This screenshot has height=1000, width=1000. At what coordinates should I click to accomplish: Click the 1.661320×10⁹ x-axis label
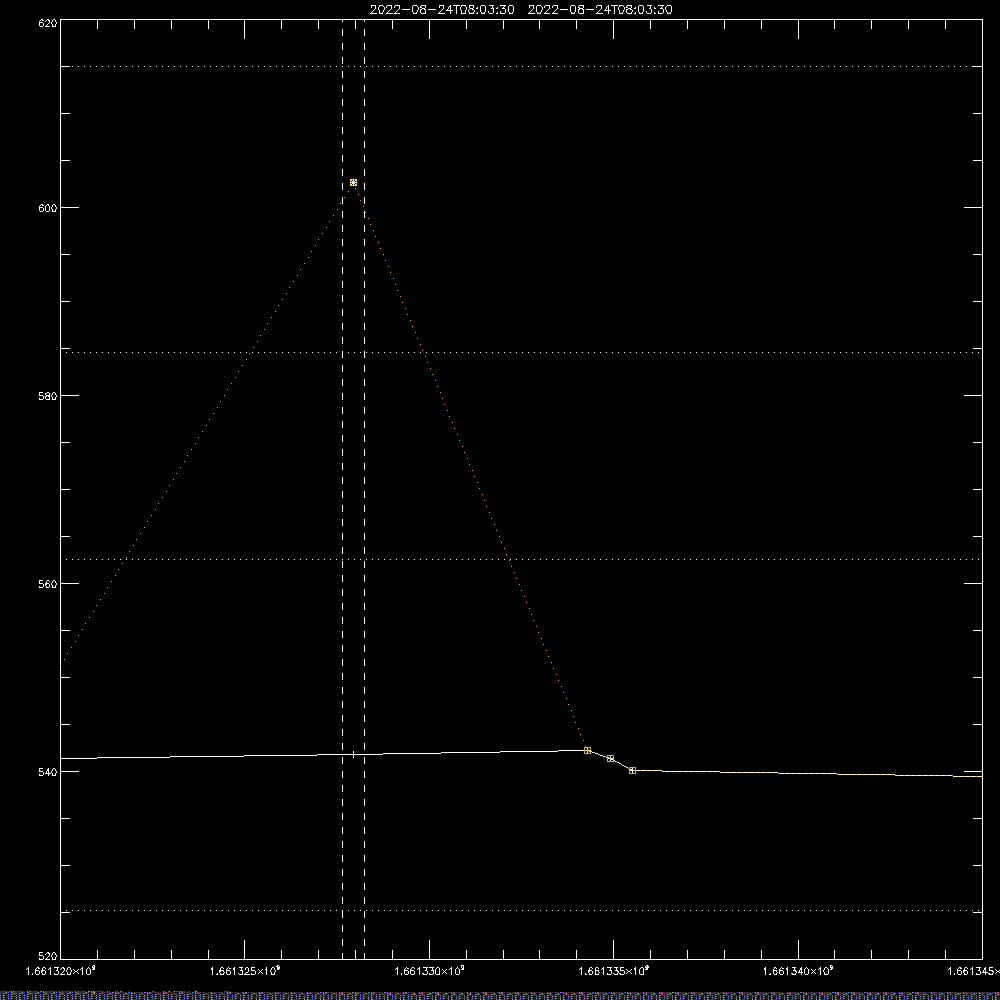coord(61,971)
